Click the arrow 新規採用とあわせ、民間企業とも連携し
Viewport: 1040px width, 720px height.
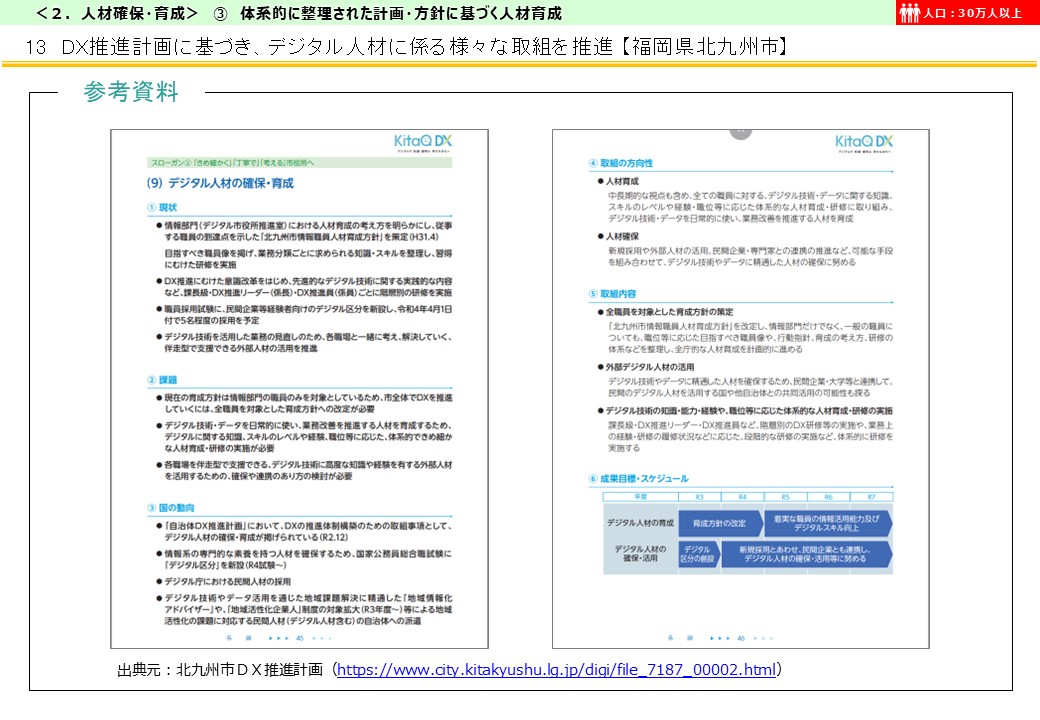(806, 554)
